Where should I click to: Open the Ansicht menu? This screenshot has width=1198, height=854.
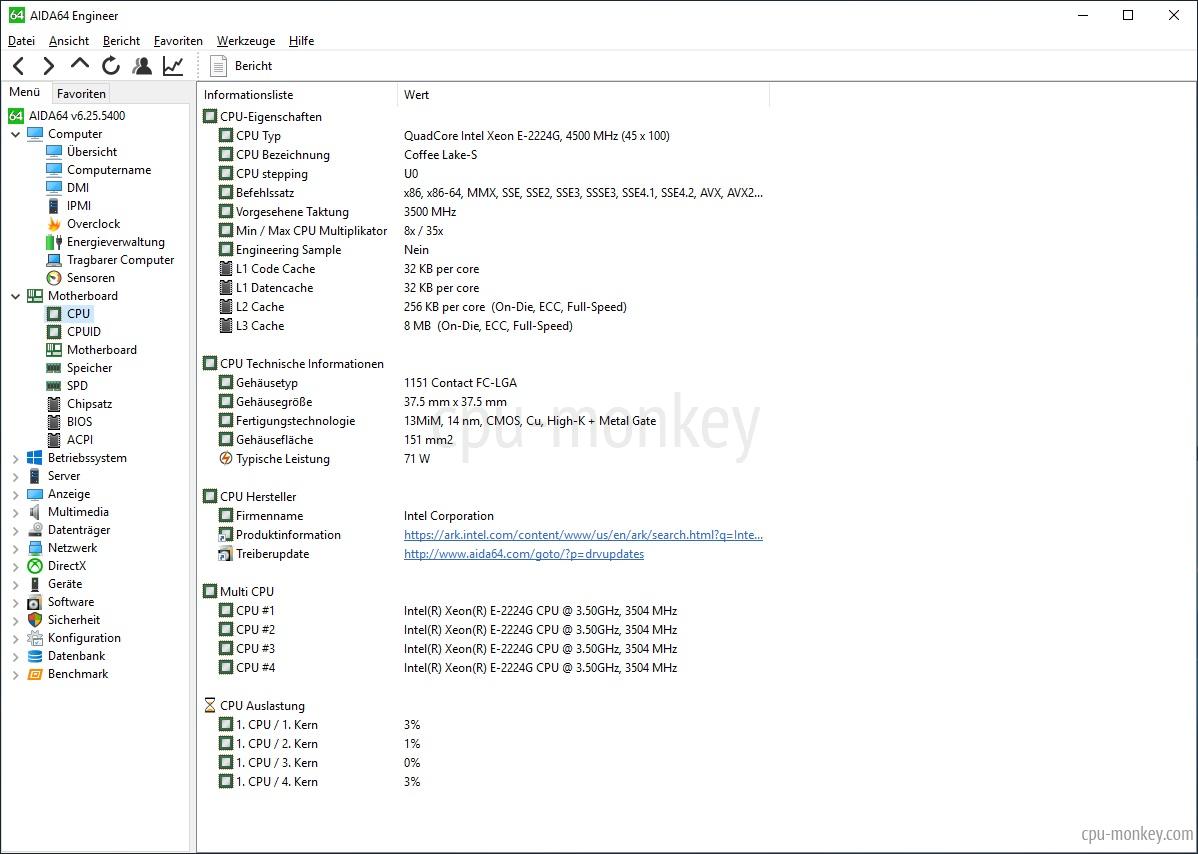69,40
